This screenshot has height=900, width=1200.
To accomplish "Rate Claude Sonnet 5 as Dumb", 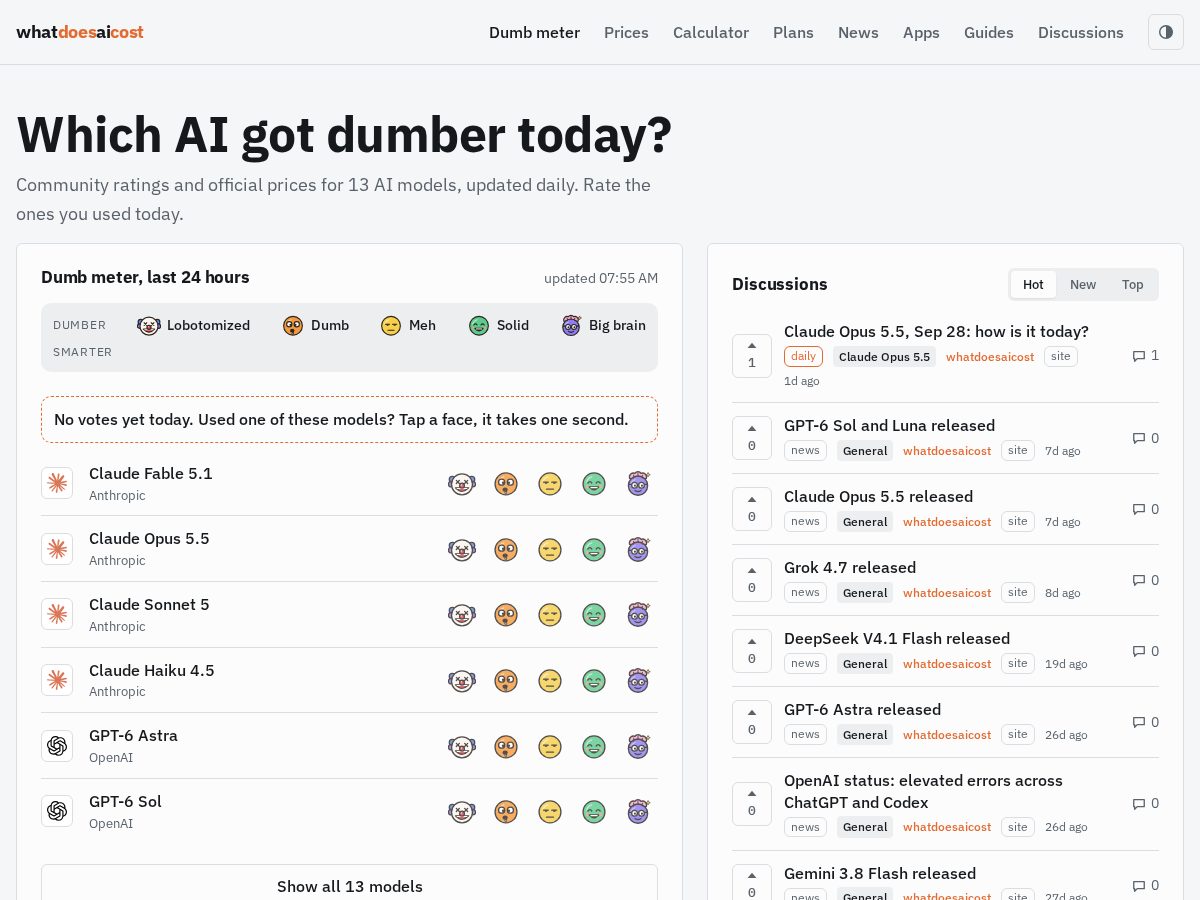I will tap(506, 615).
